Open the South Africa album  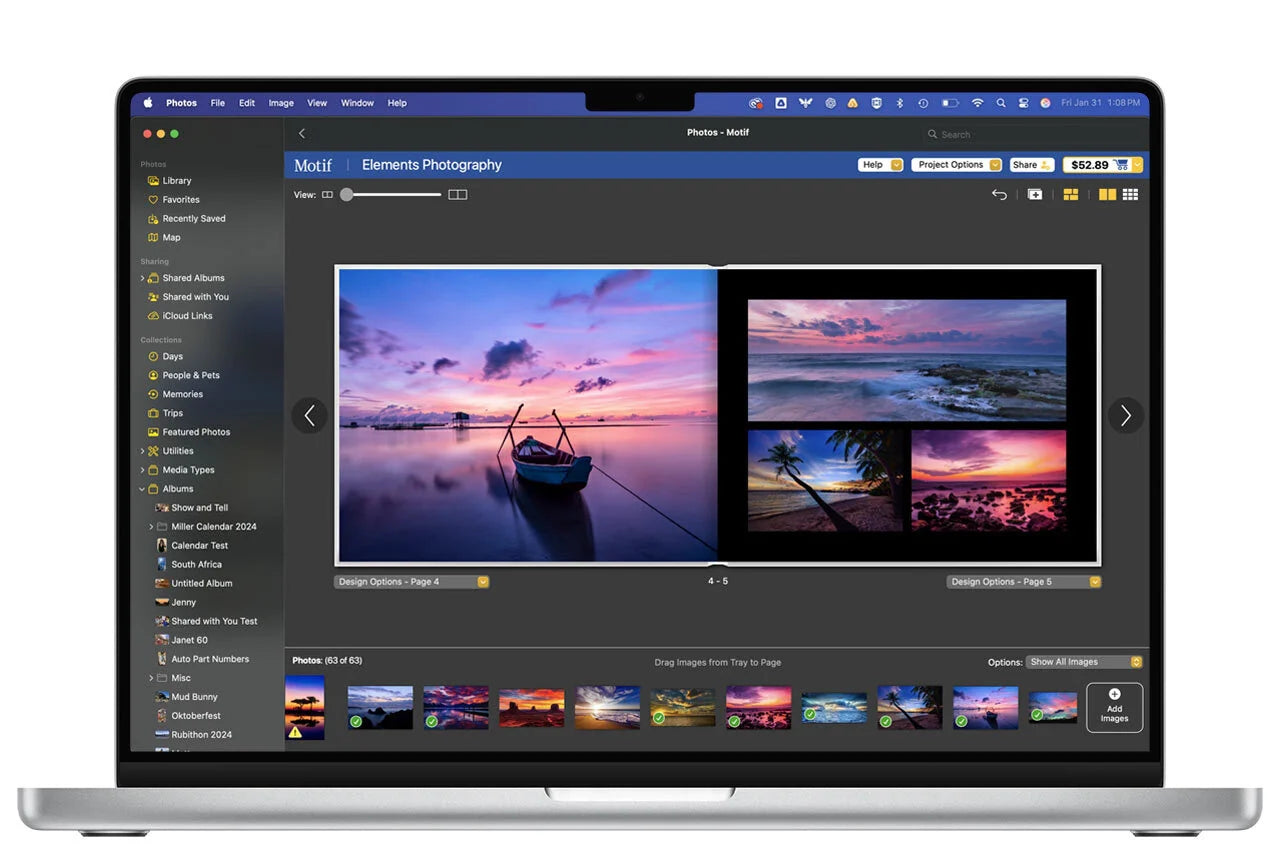188,565
